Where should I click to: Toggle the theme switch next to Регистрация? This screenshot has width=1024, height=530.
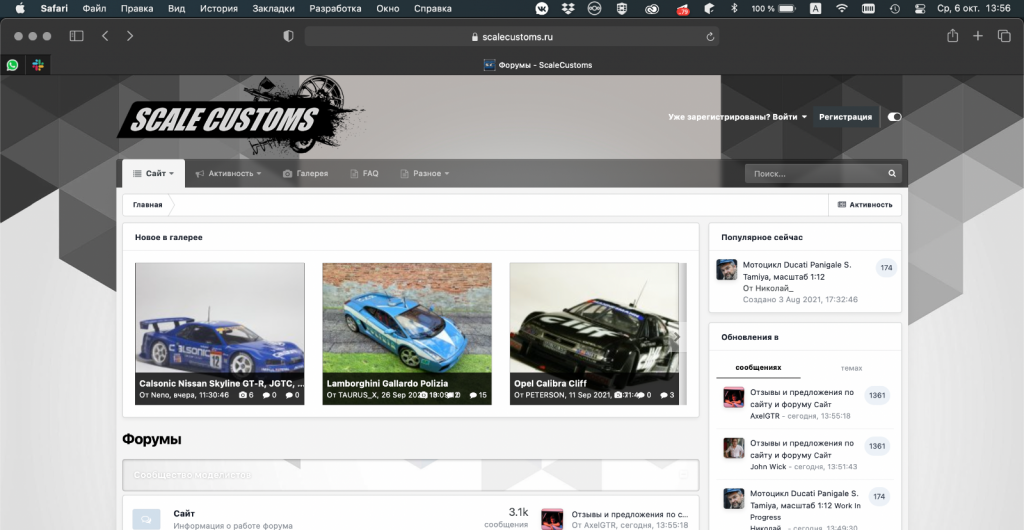894,117
